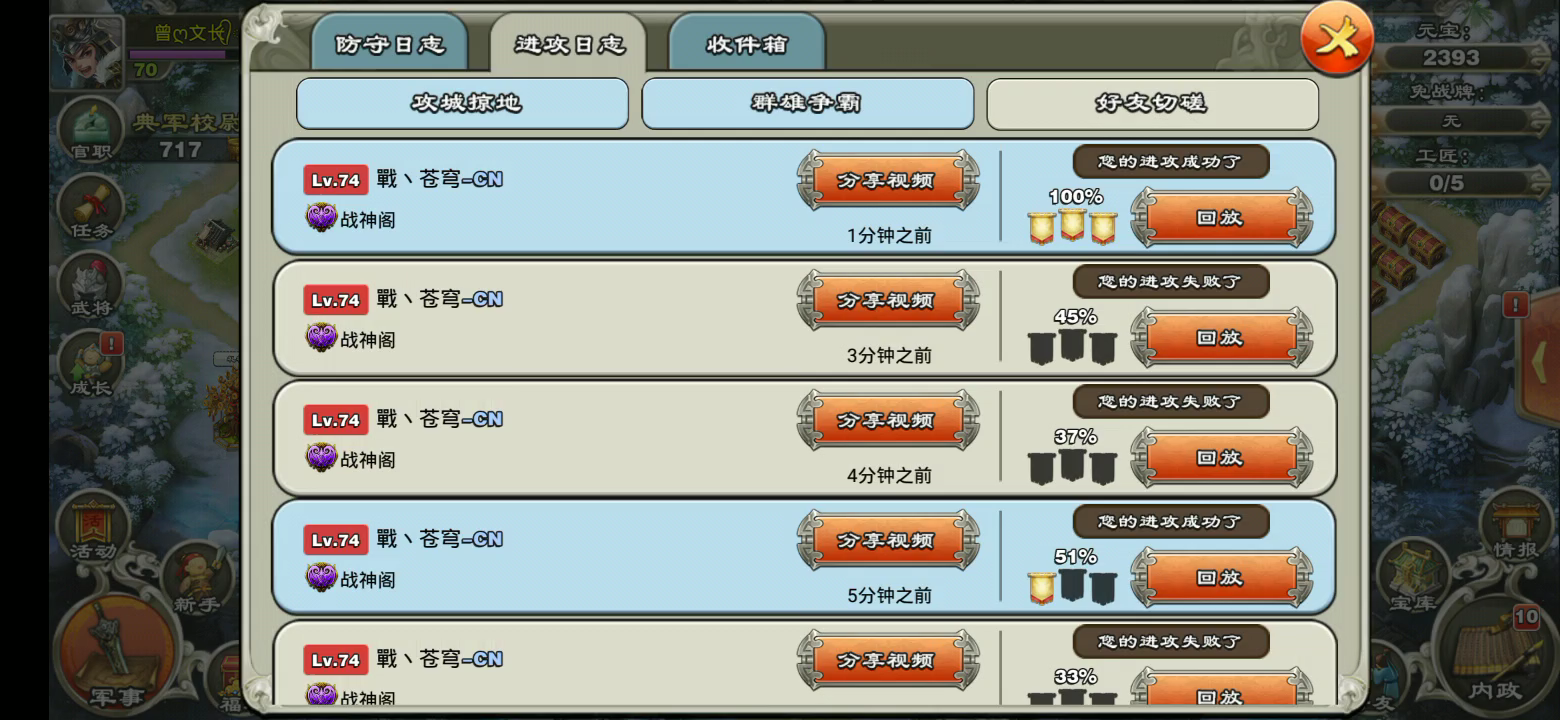Open the 内政 internal affairs icon
Screen dimensions: 1560x720
[1494, 654]
